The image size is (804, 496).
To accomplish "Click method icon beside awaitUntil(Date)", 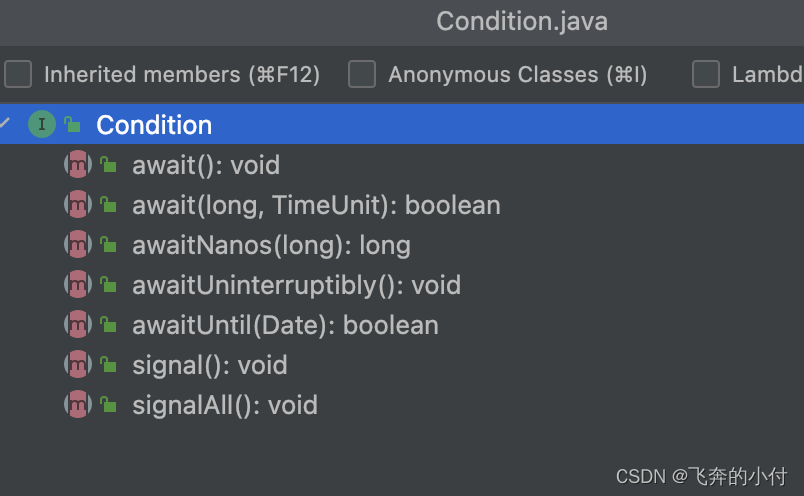I will point(77,325).
